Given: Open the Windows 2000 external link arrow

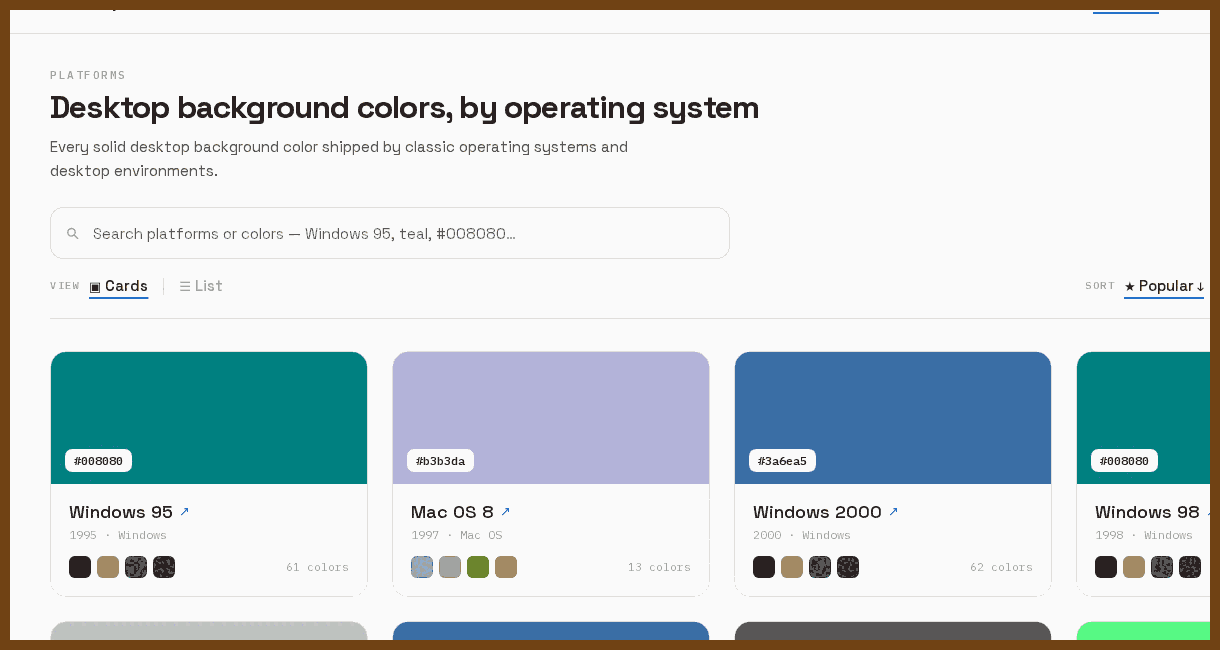Looking at the screenshot, I should click(x=893, y=512).
